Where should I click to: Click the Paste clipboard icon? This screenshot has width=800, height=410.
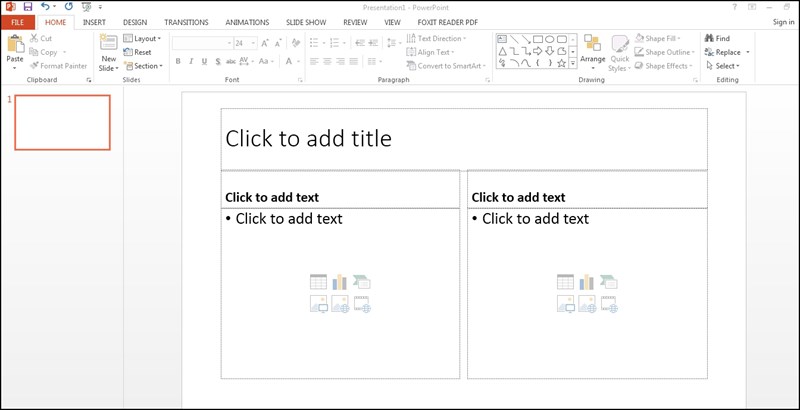click(14, 44)
